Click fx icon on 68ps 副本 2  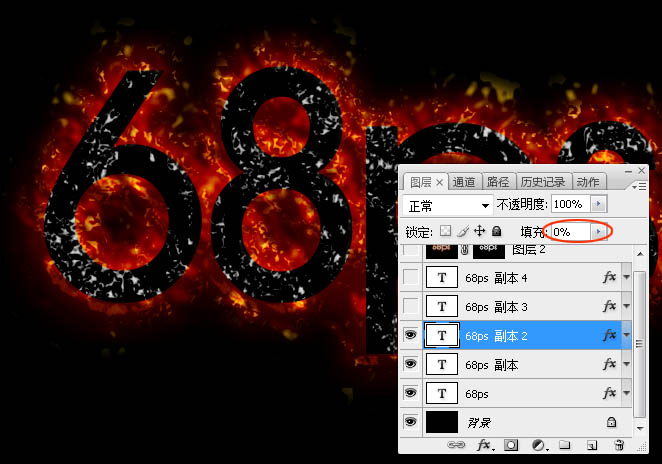click(609, 335)
